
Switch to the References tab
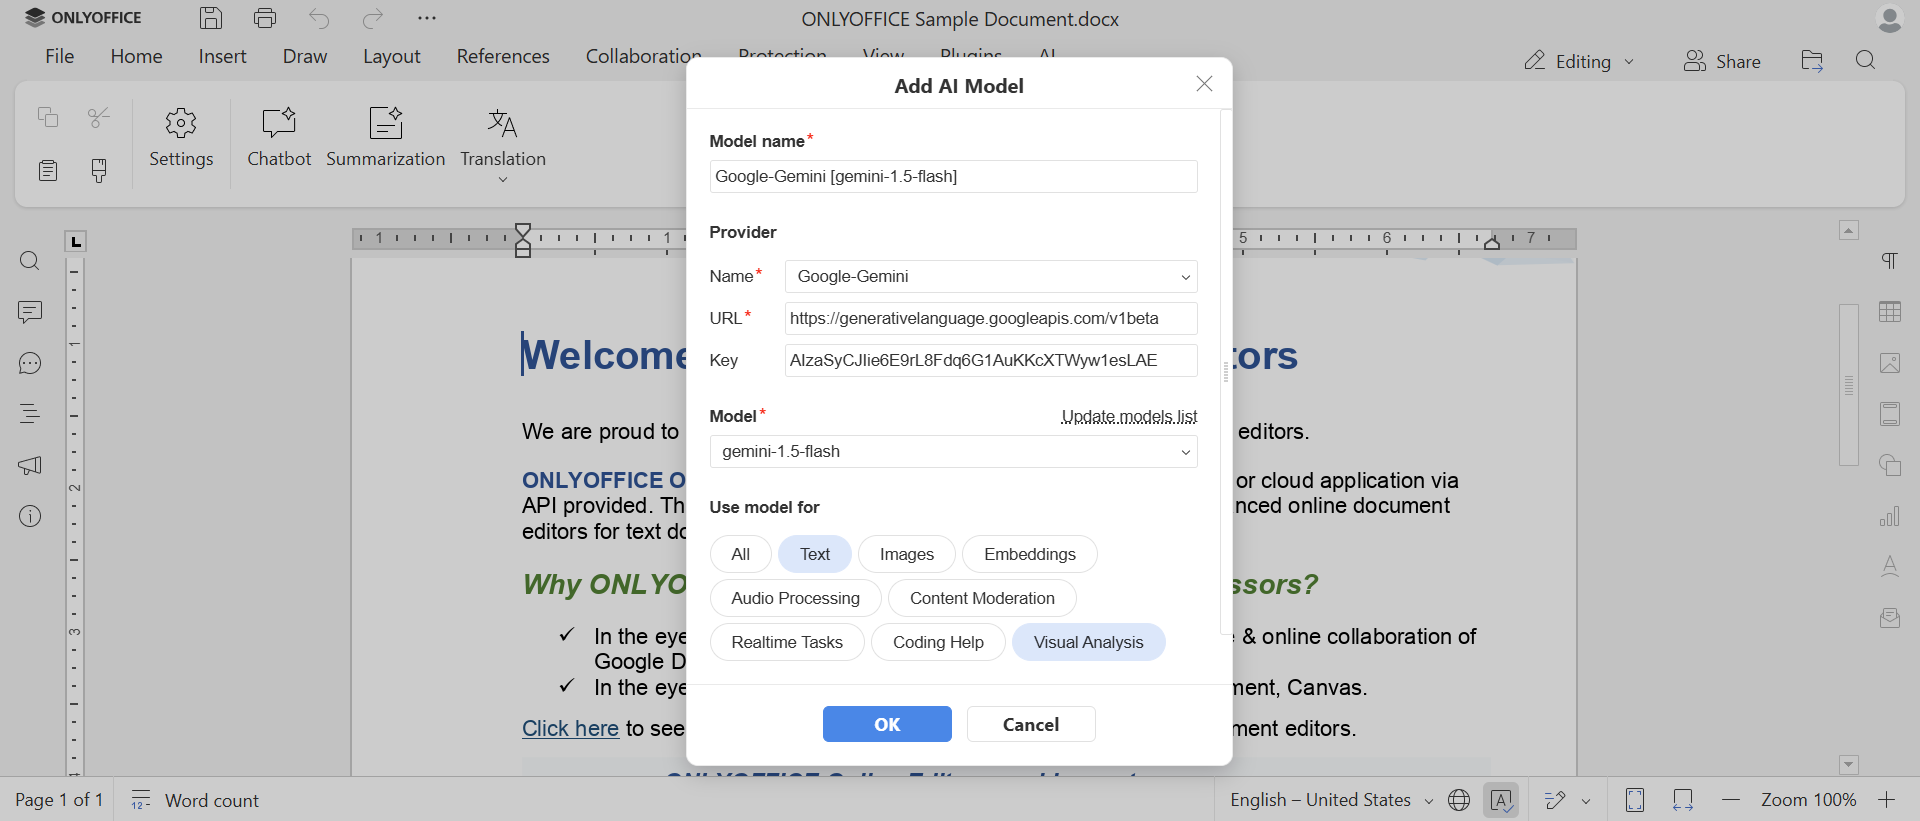pyautogui.click(x=503, y=56)
